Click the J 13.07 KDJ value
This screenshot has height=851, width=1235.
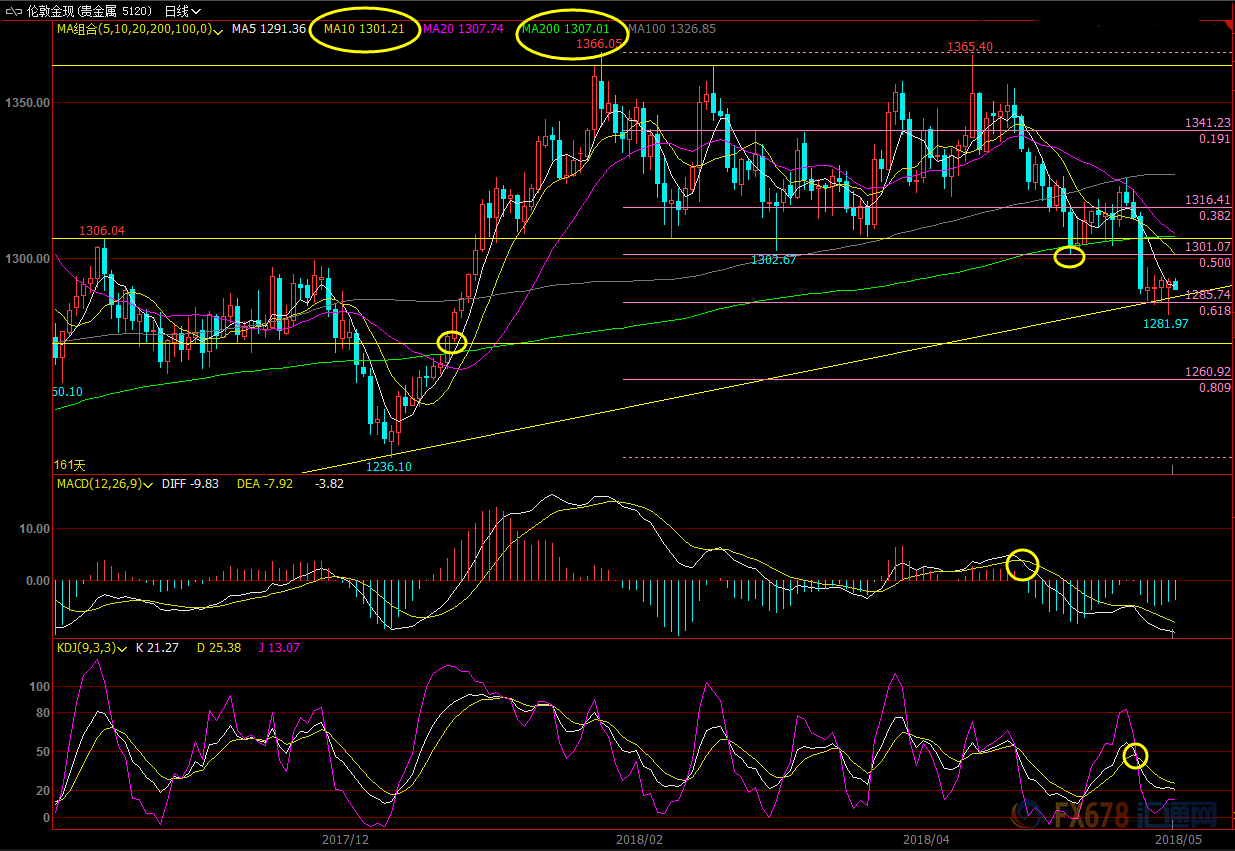pyautogui.click(x=279, y=648)
